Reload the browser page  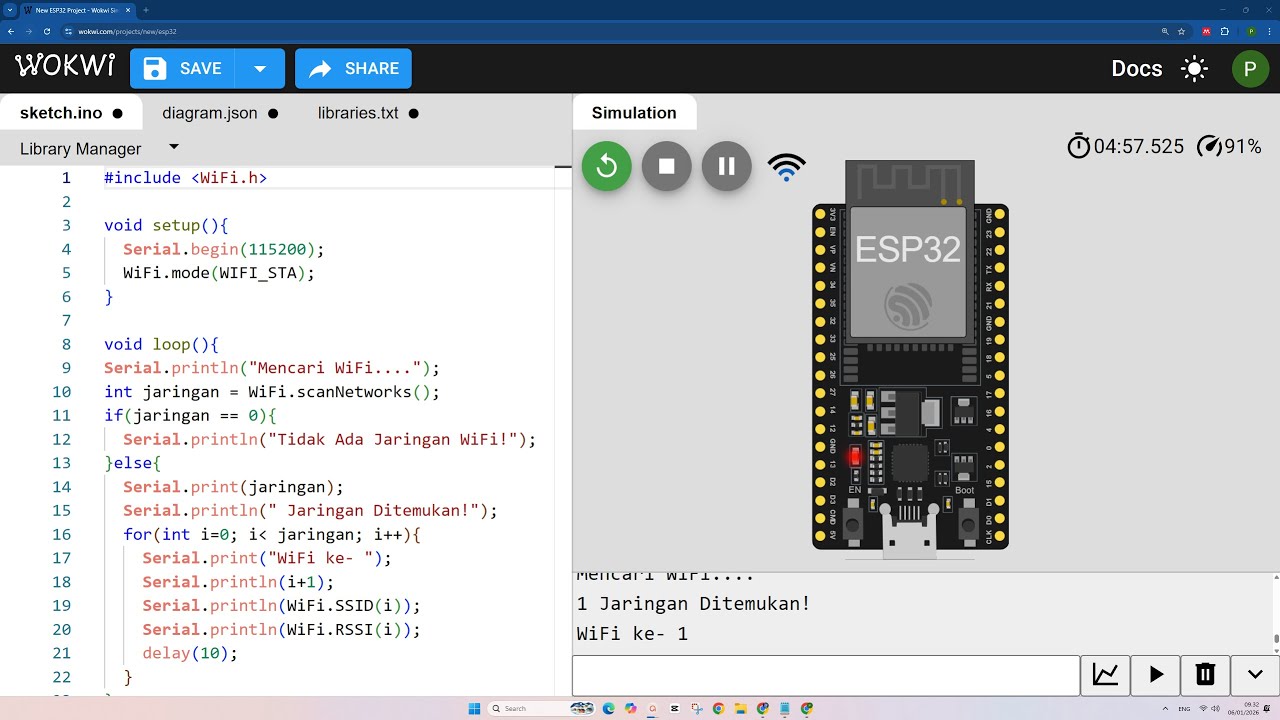point(46,31)
